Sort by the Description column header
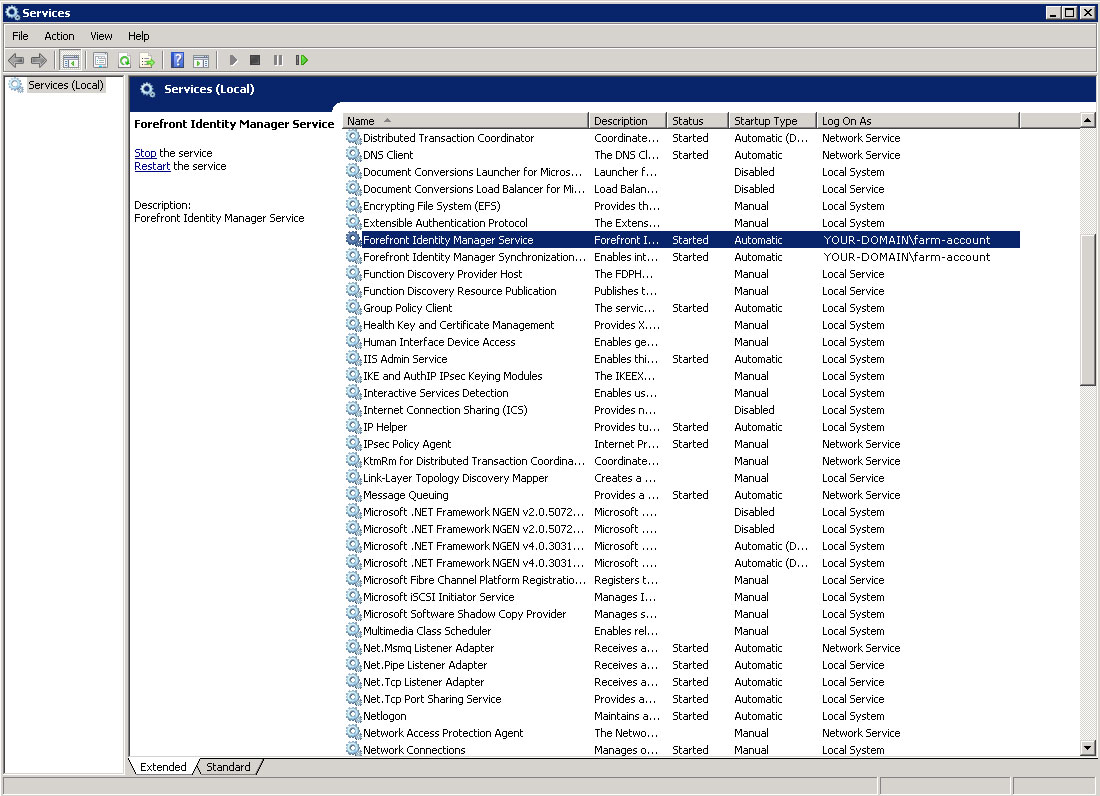The width and height of the screenshot is (1100, 796). click(x=626, y=121)
